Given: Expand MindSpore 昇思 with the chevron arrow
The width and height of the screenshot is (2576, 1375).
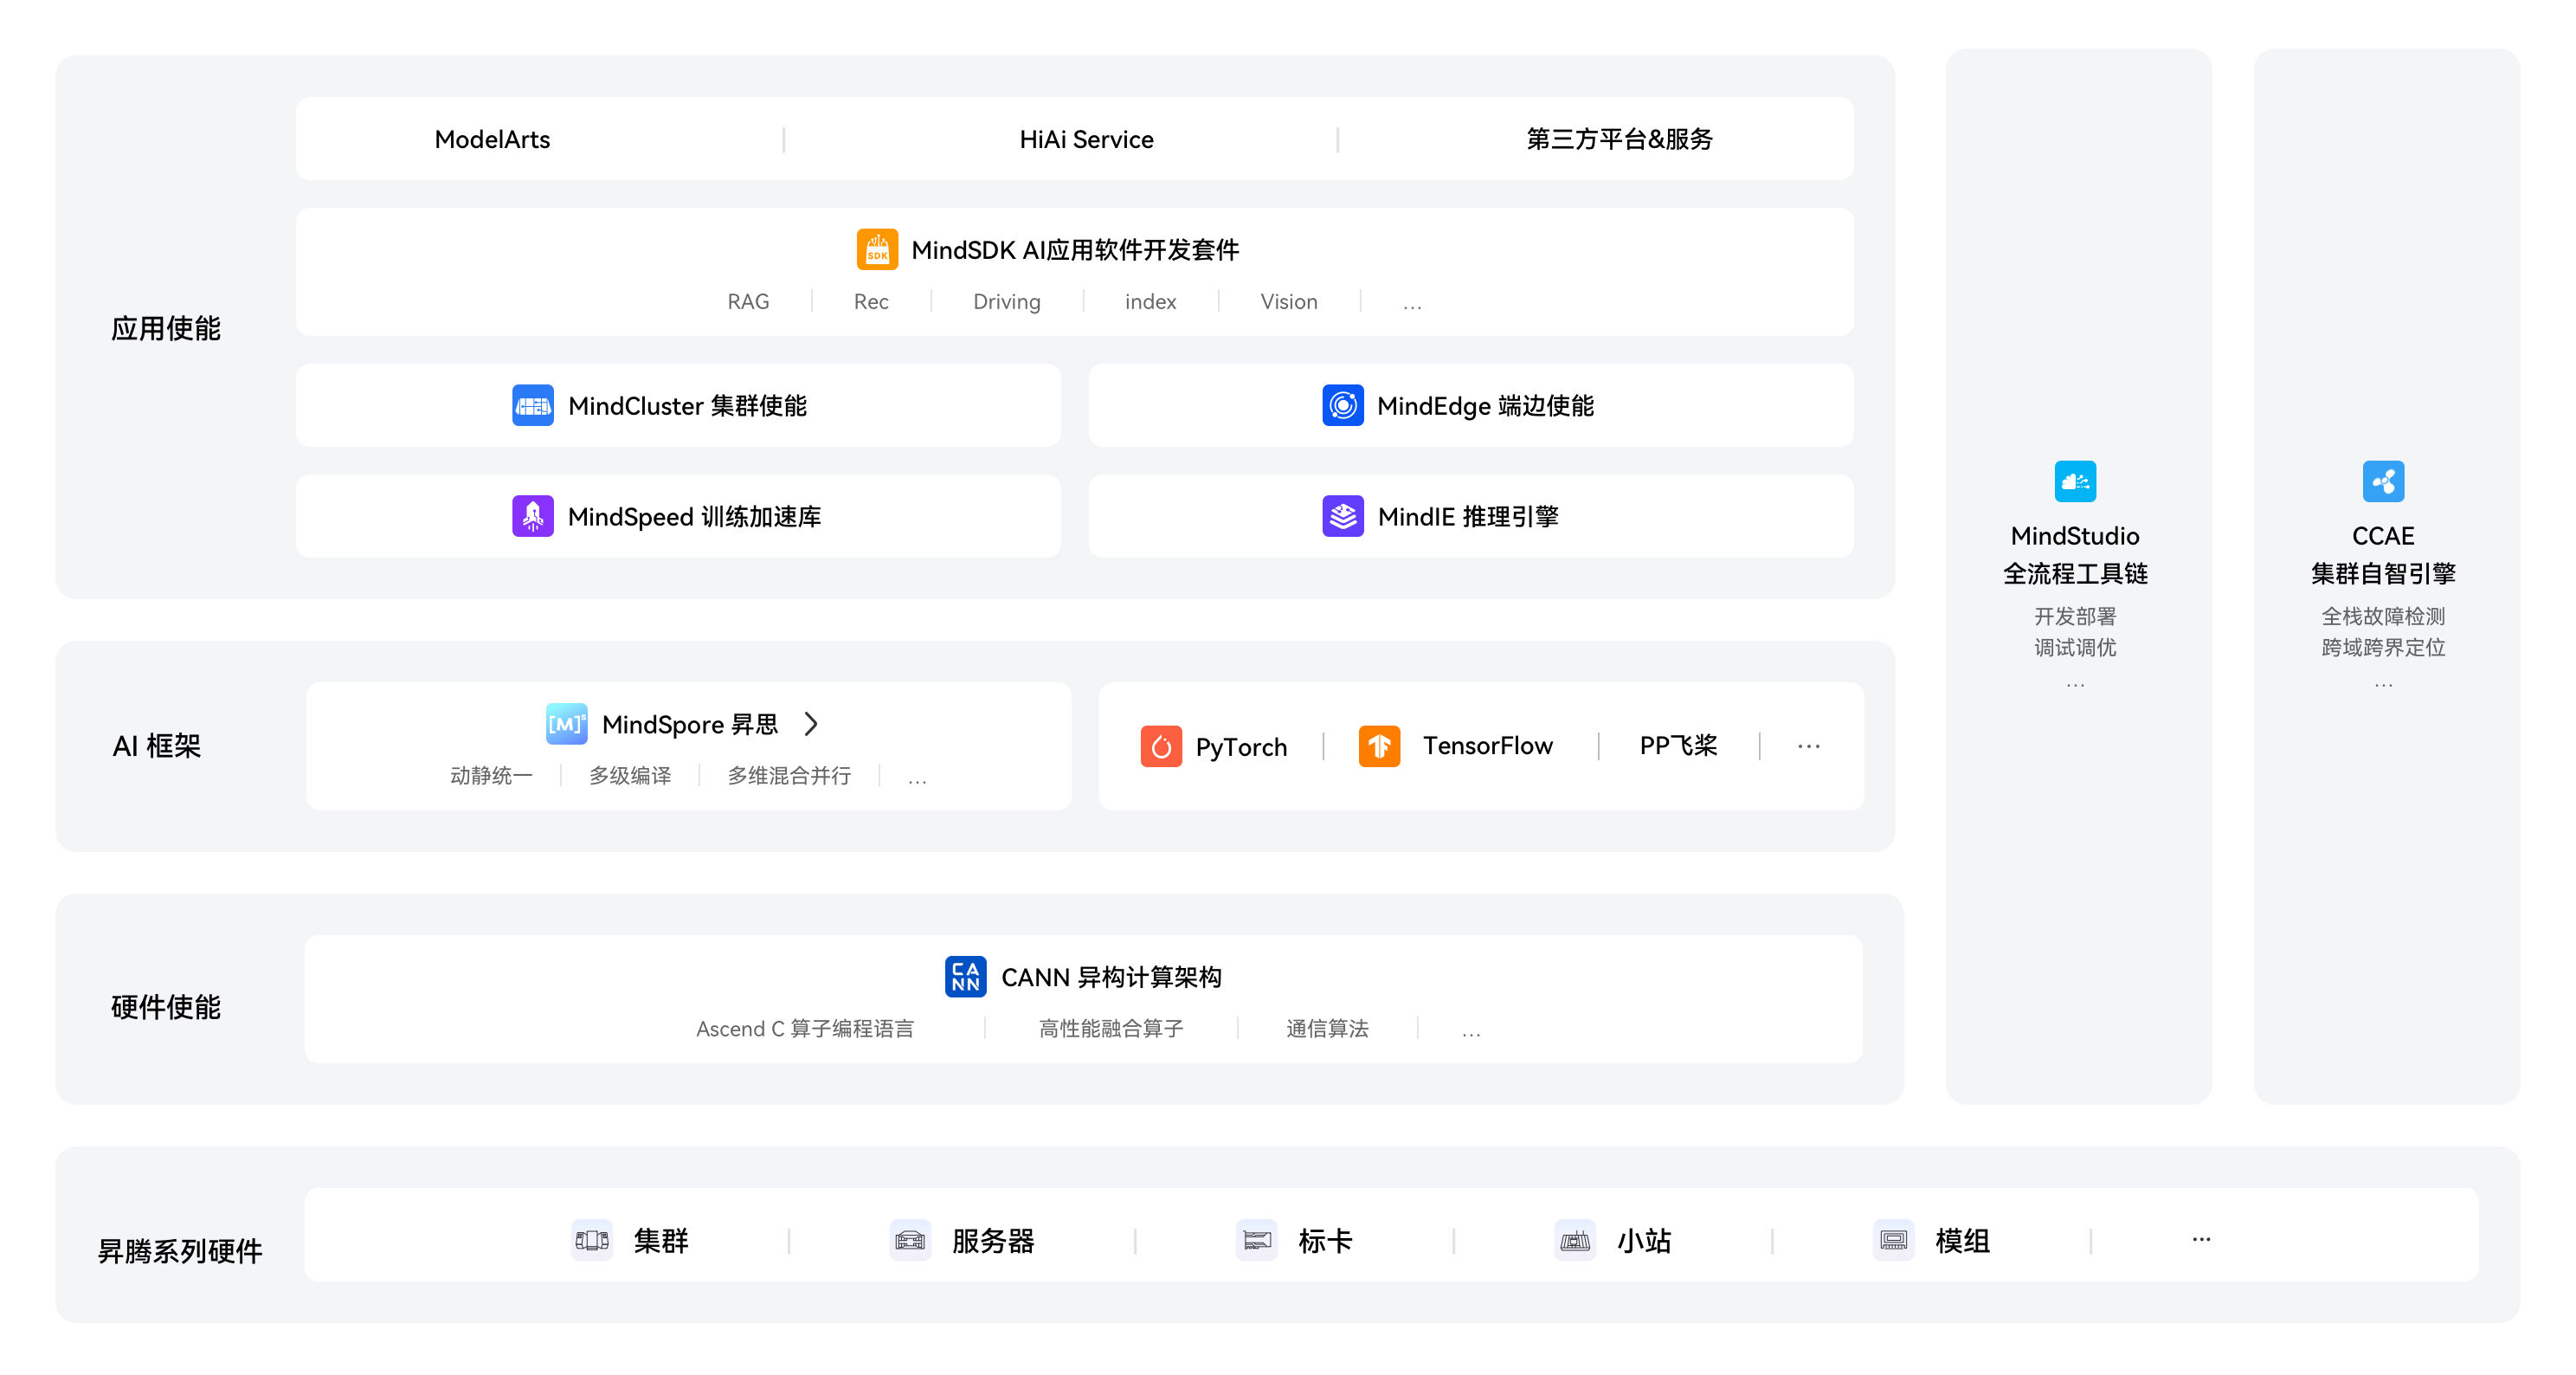Looking at the screenshot, I should click(x=811, y=723).
